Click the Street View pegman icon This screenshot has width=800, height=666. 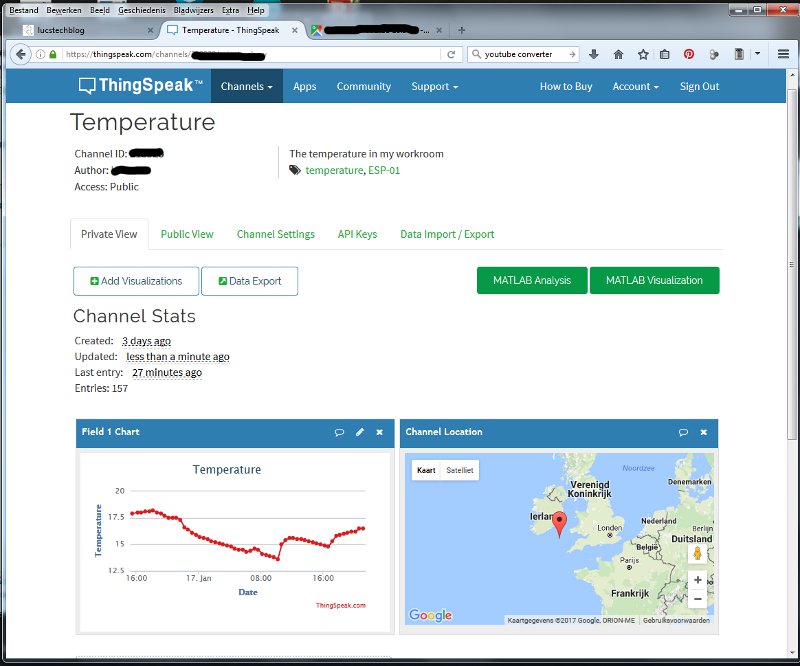(x=697, y=552)
